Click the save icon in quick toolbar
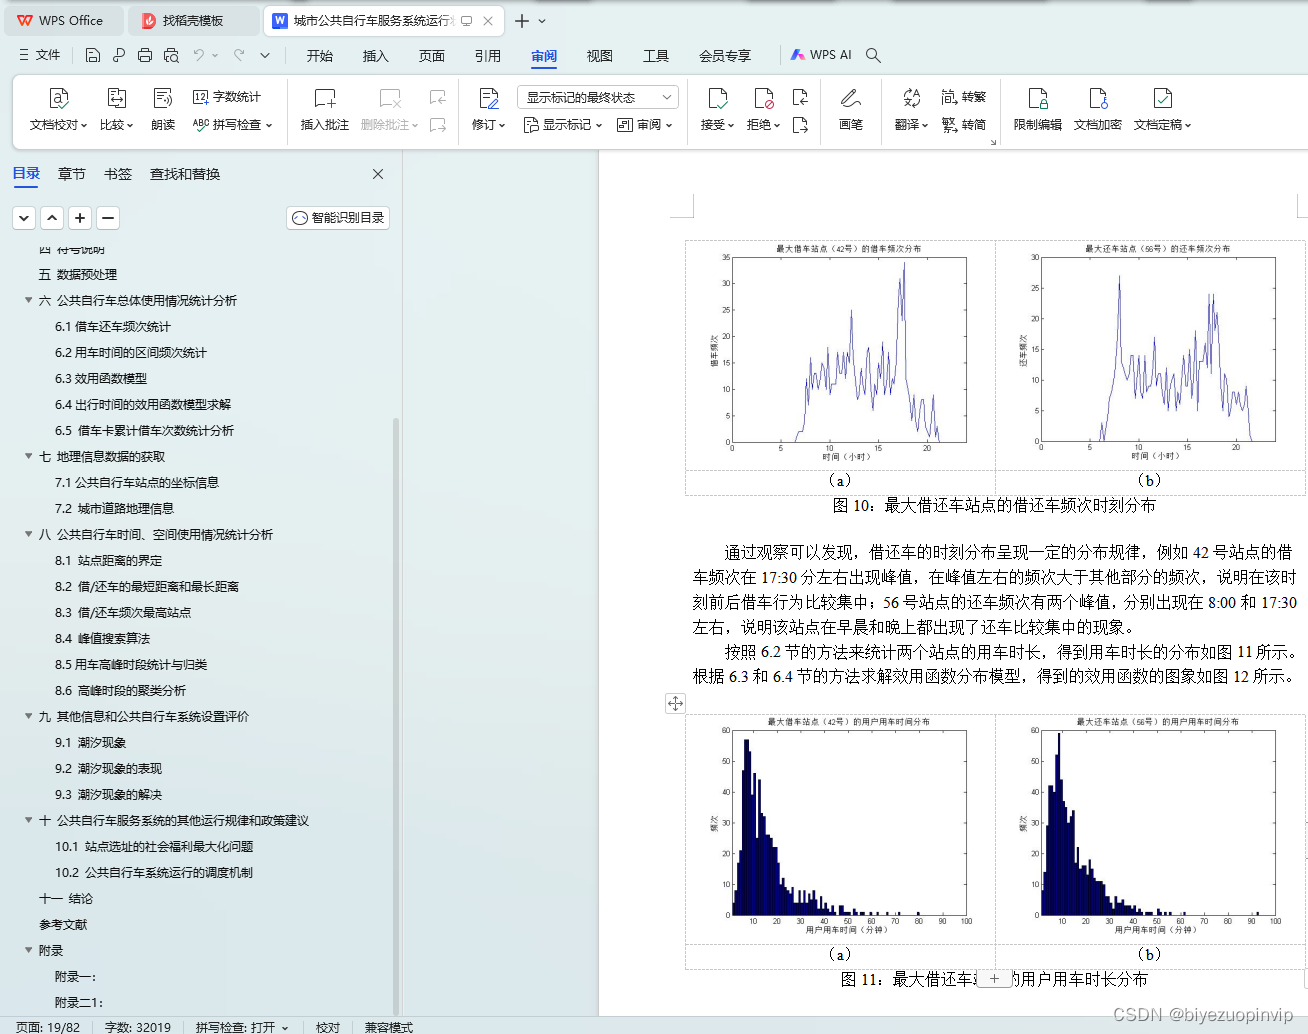 pos(93,55)
